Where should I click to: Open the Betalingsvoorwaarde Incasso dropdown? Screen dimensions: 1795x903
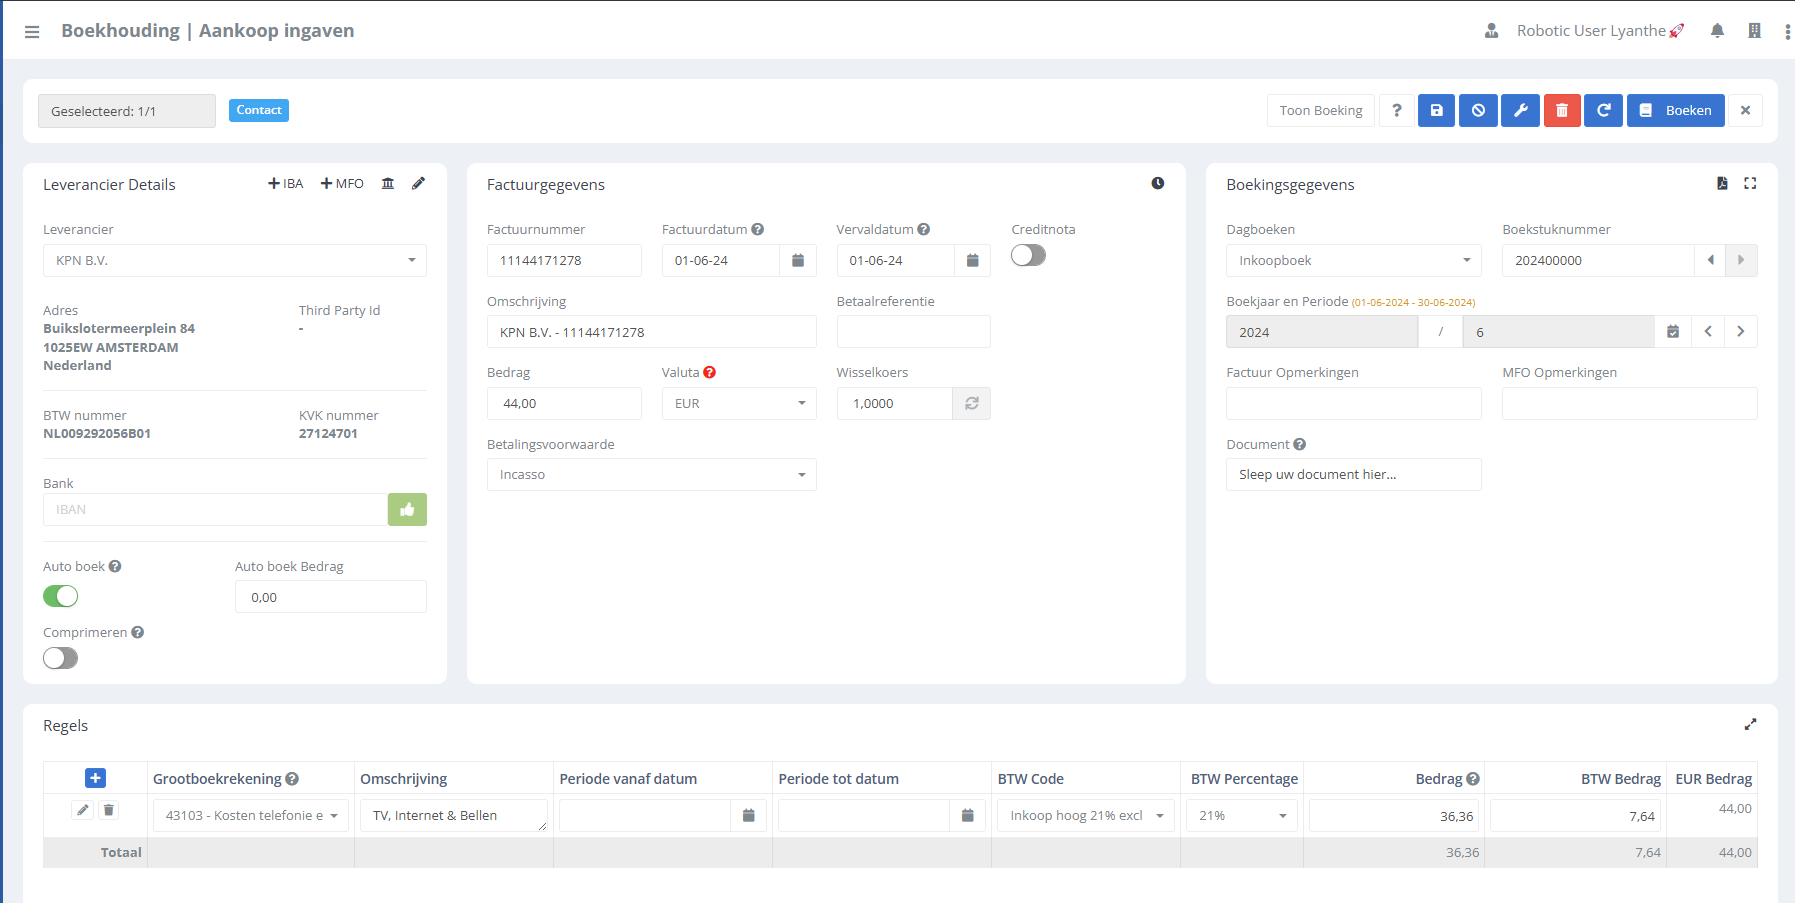coord(651,475)
